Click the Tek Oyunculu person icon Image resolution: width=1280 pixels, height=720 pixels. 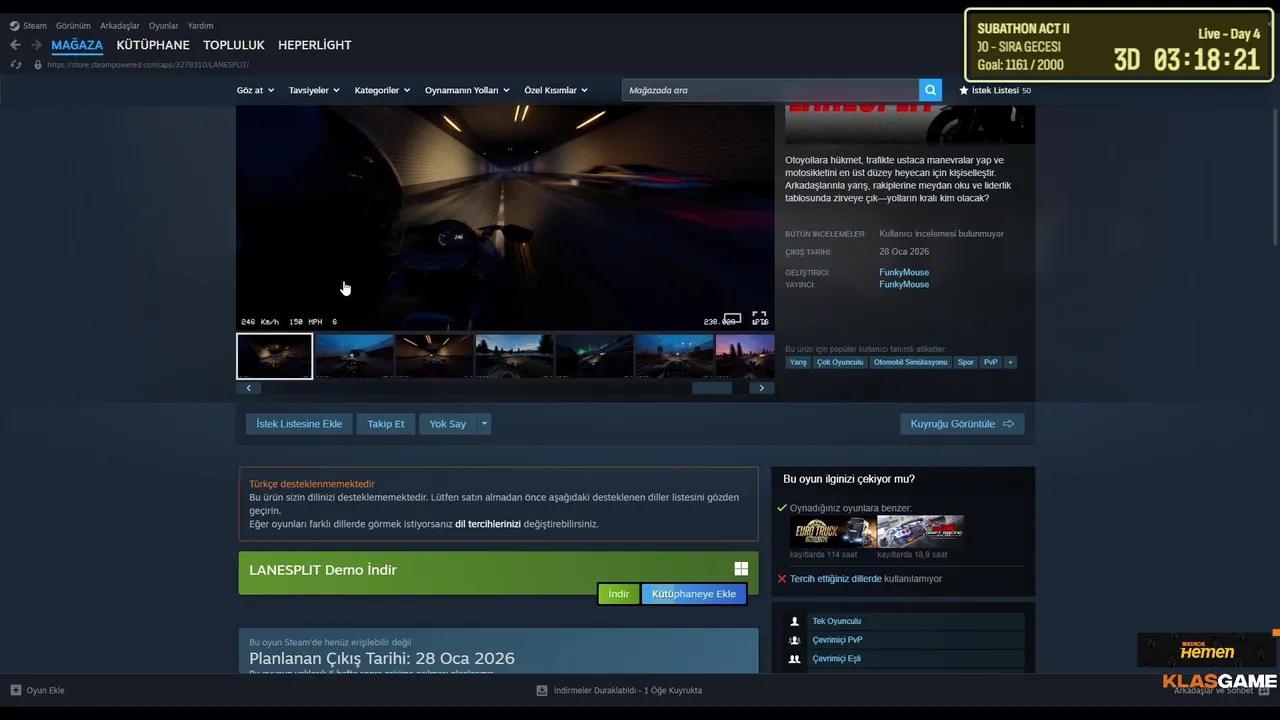pyautogui.click(x=795, y=621)
